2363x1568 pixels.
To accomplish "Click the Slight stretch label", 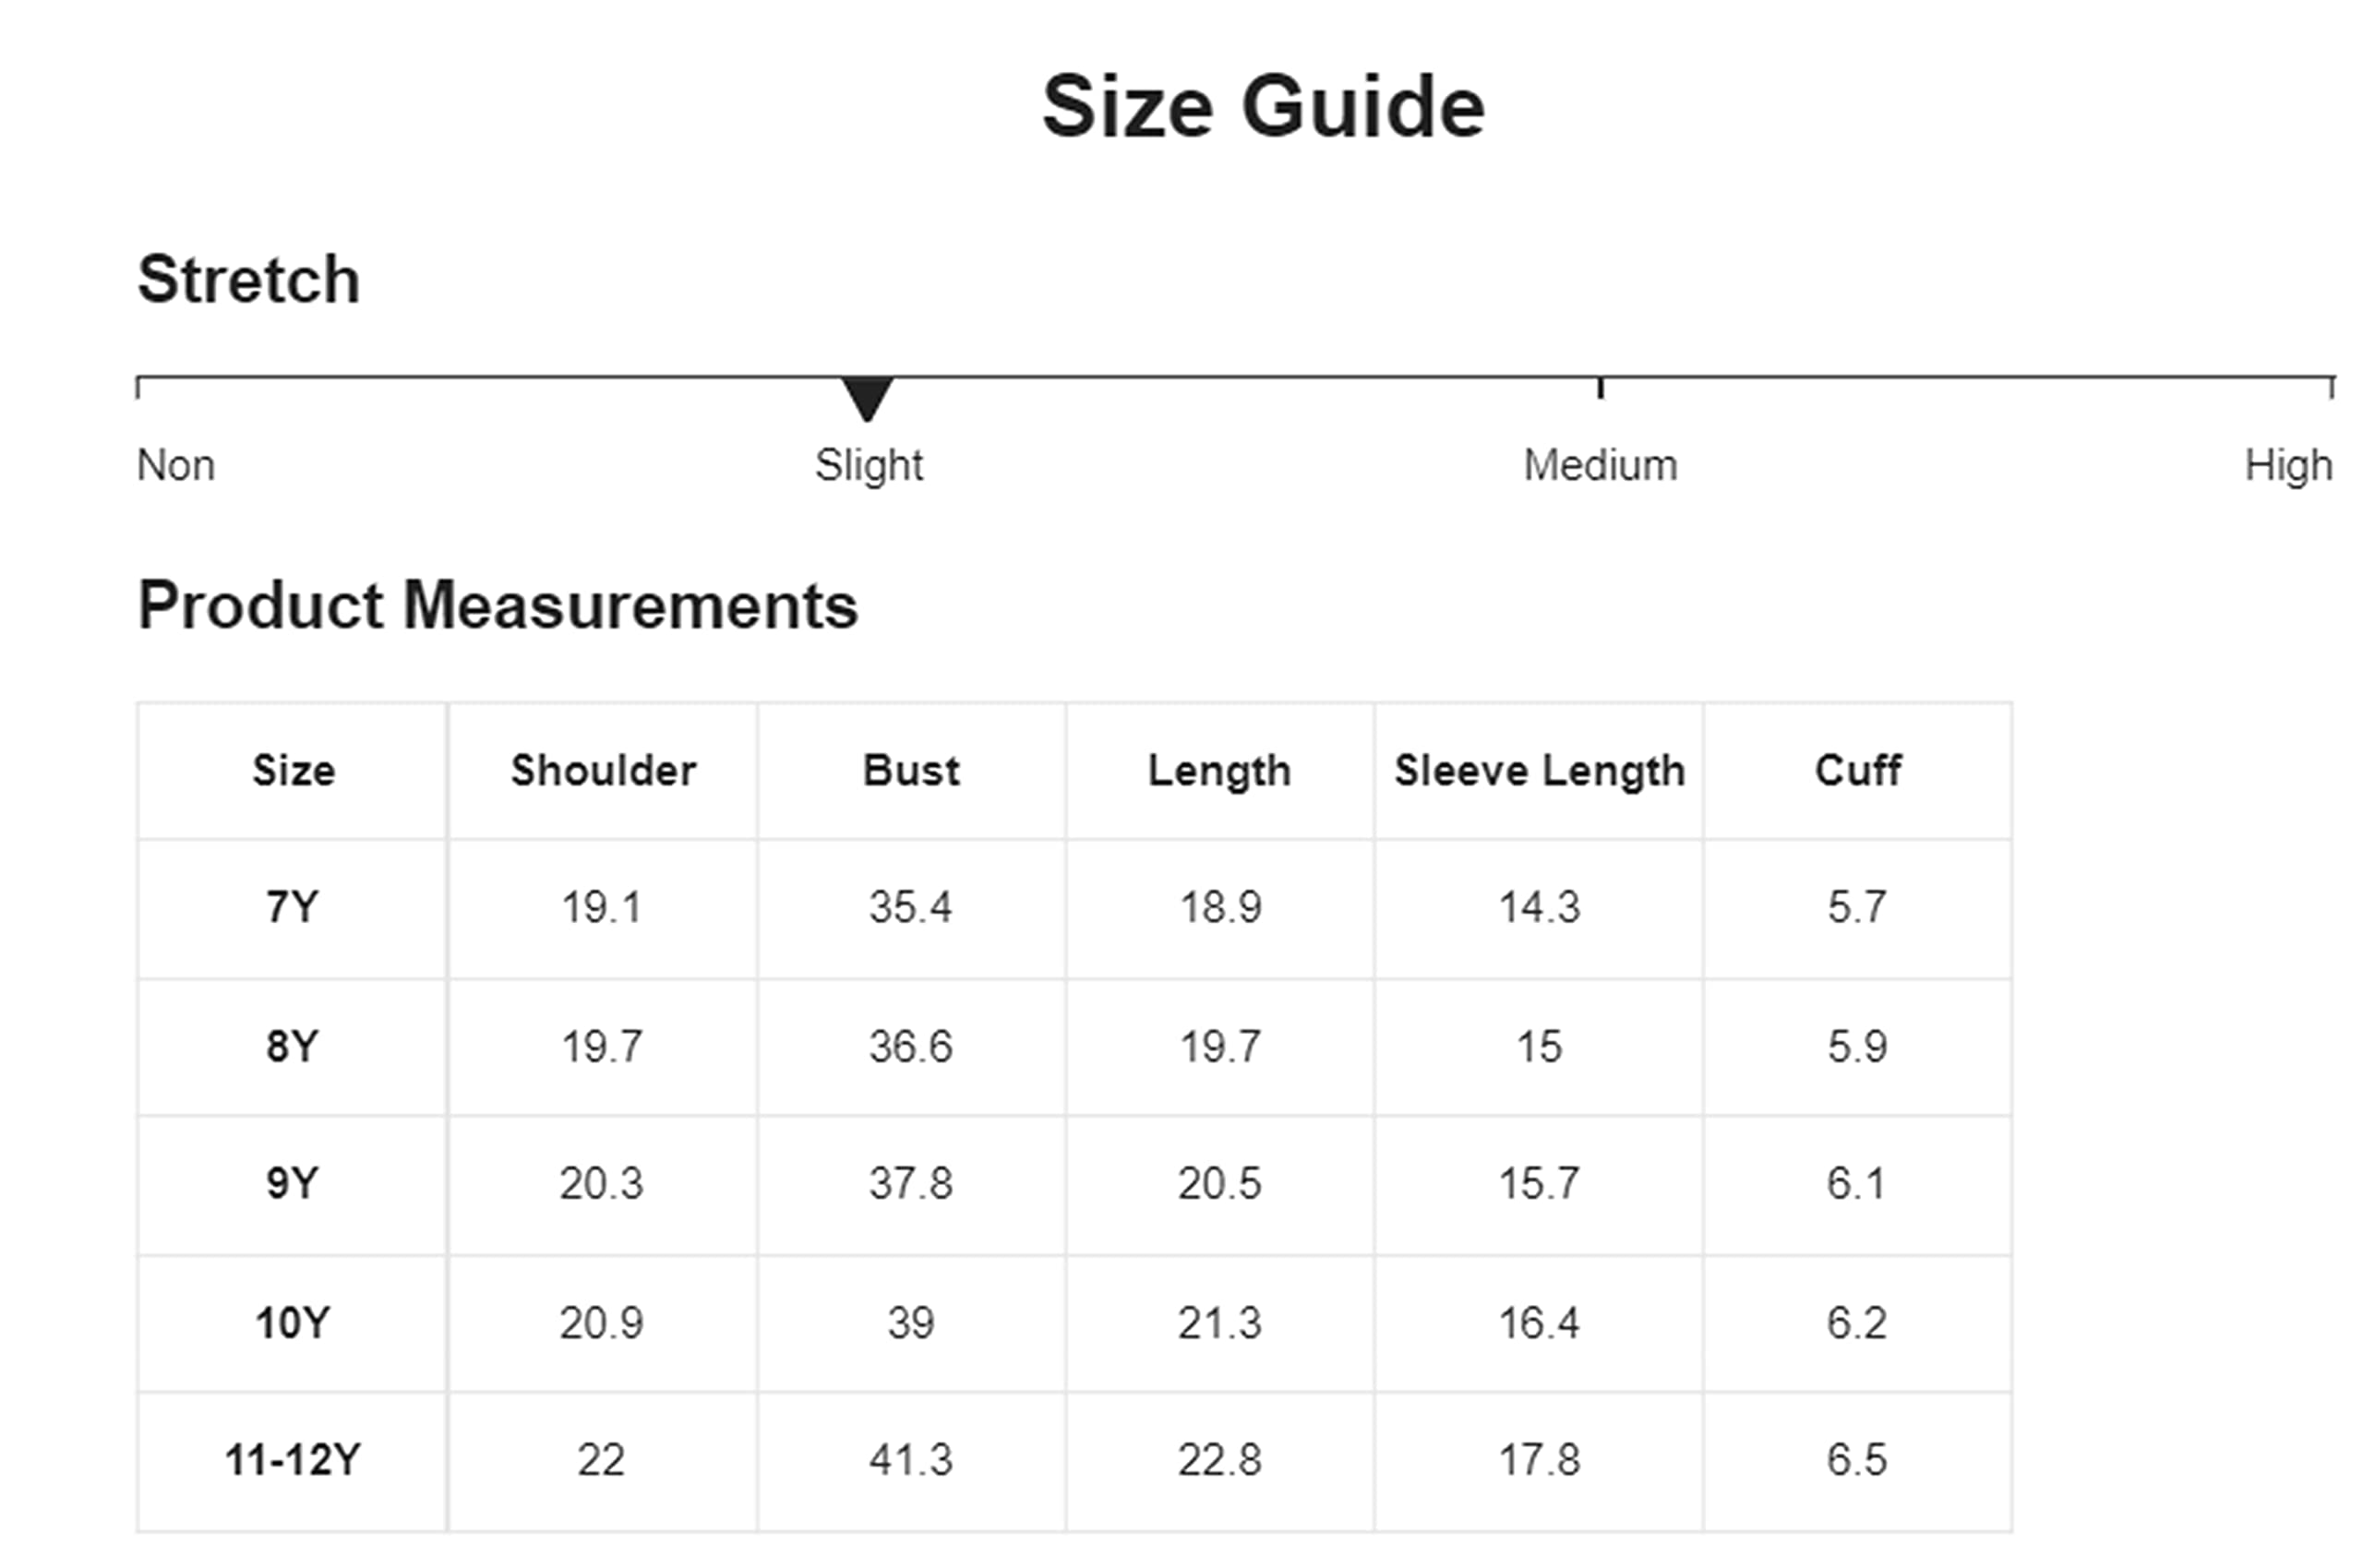I will (x=868, y=466).
